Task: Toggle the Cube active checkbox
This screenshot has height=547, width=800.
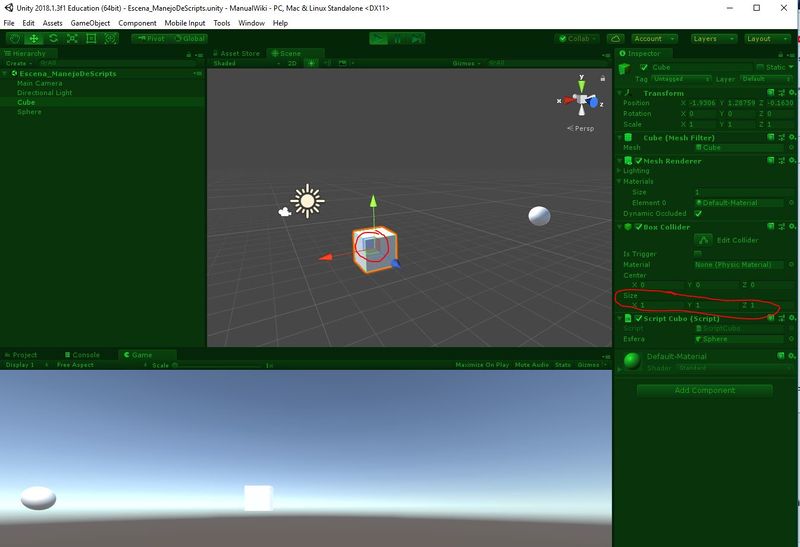Action: pos(643,67)
